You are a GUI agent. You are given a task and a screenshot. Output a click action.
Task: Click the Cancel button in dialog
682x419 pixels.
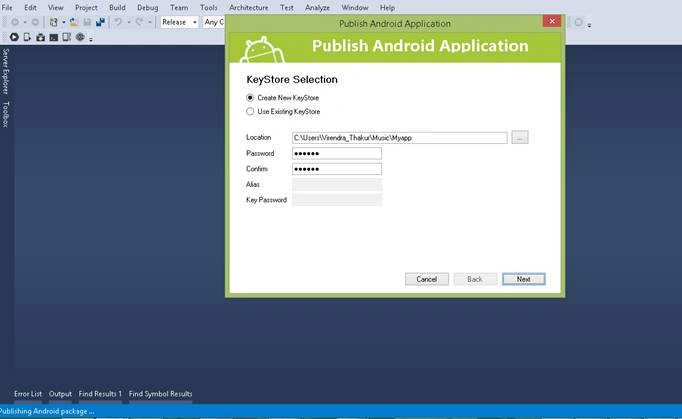click(x=427, y=279)
